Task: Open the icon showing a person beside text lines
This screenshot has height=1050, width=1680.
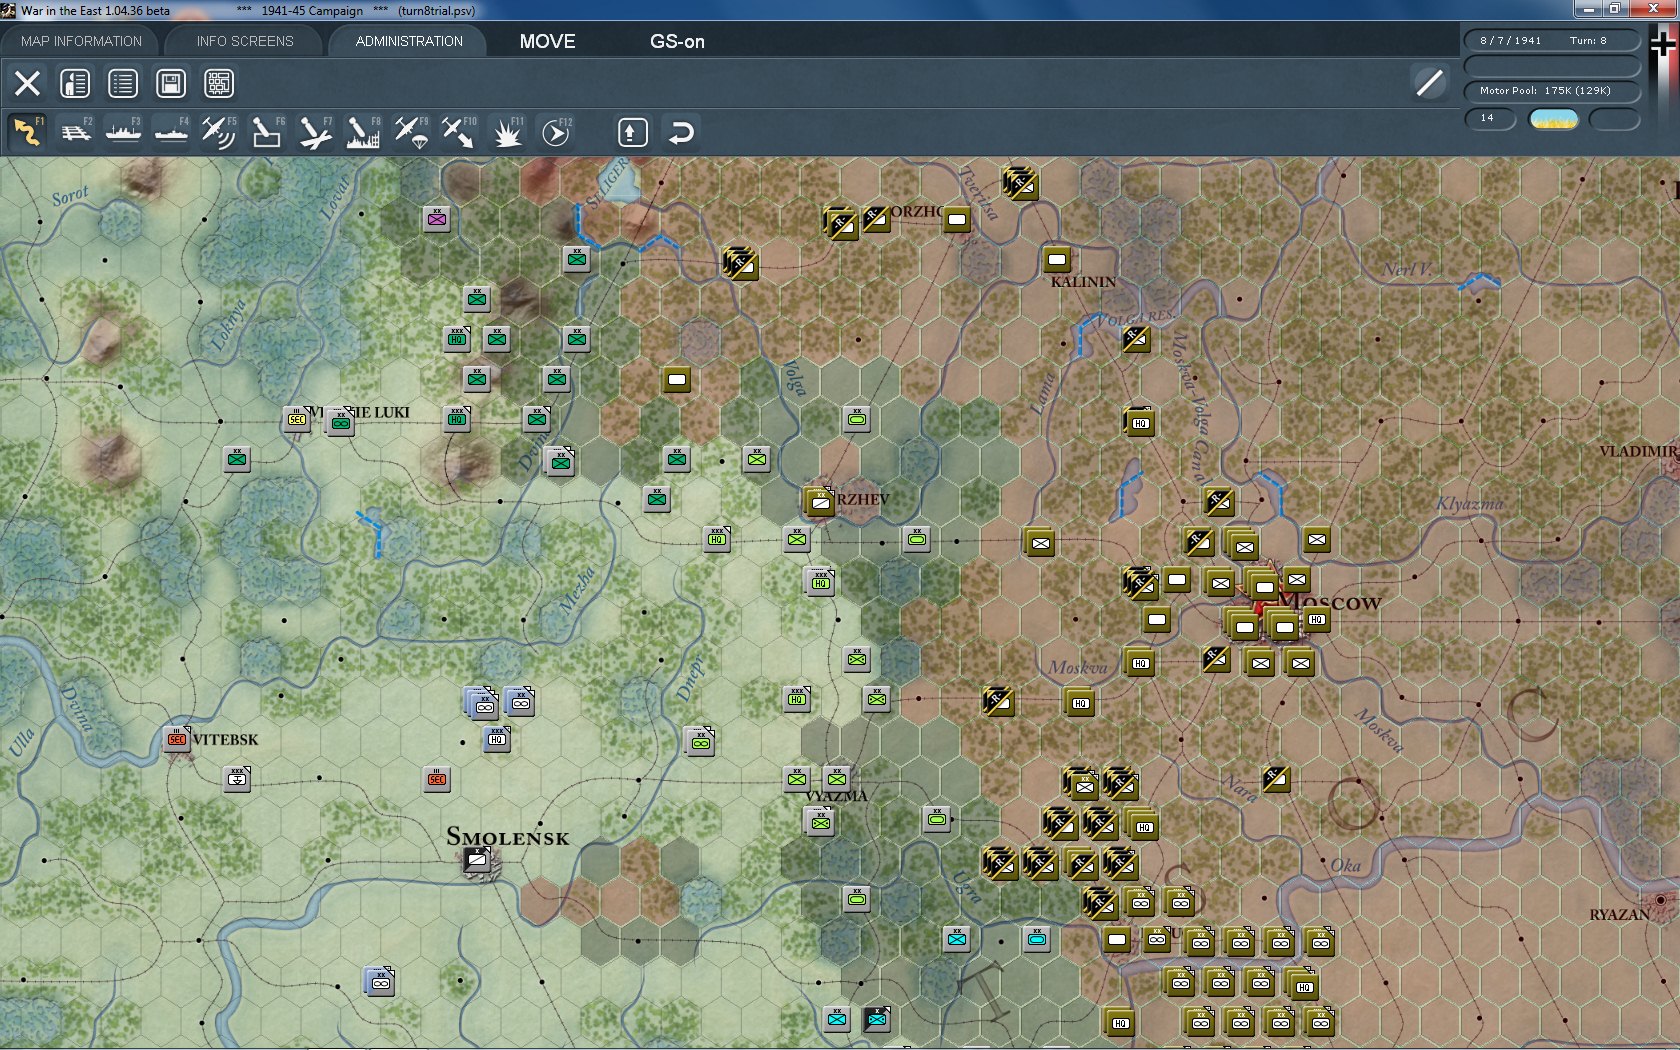Action: point(75,83)
